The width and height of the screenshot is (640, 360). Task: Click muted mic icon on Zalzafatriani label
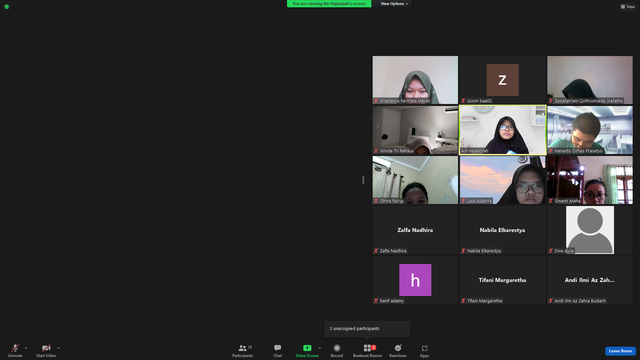tap(551, 100)
